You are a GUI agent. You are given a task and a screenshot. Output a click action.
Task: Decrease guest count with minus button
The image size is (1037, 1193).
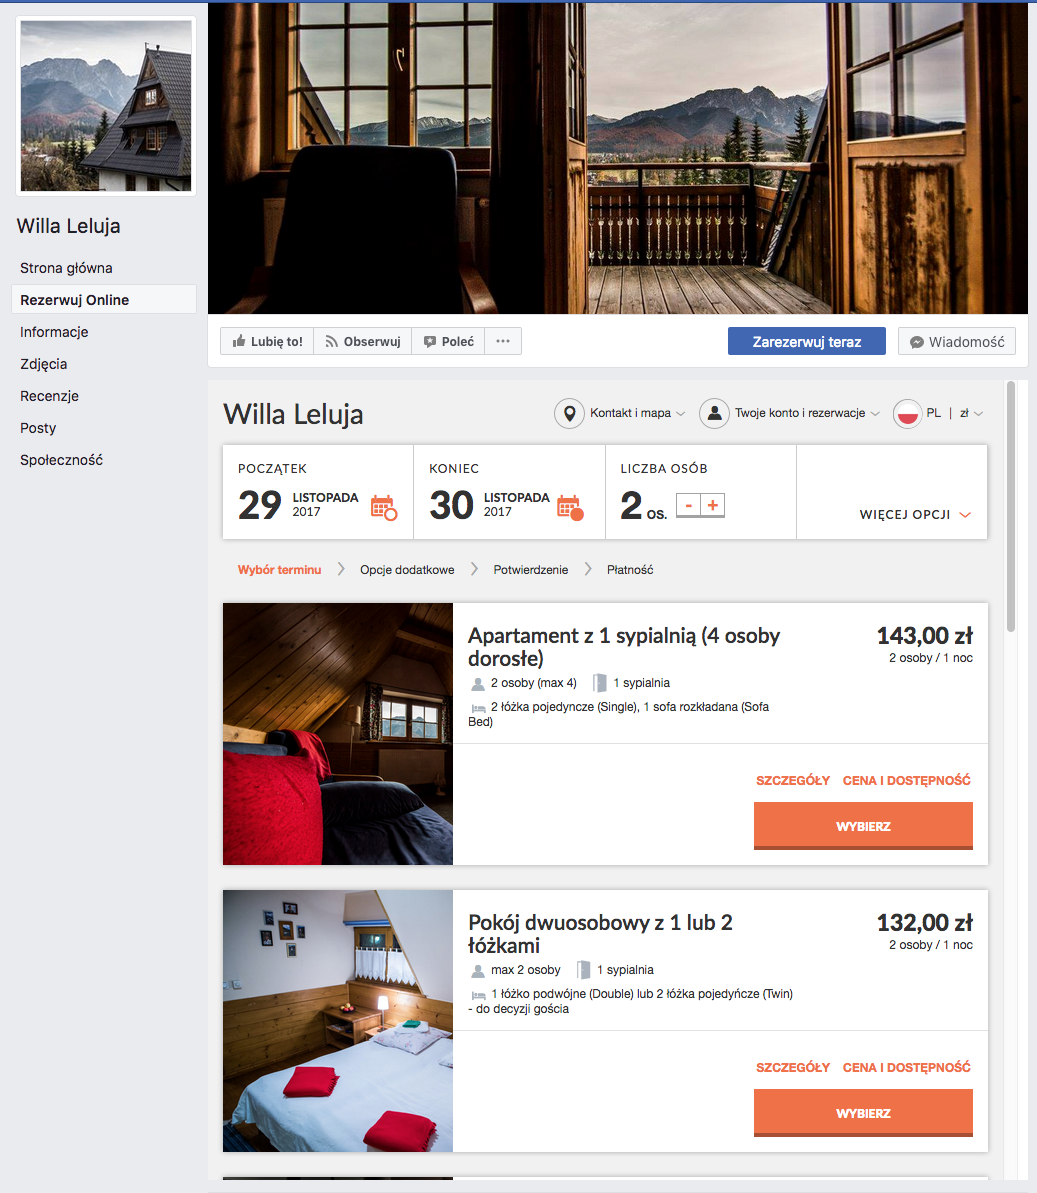pos(689,505)
